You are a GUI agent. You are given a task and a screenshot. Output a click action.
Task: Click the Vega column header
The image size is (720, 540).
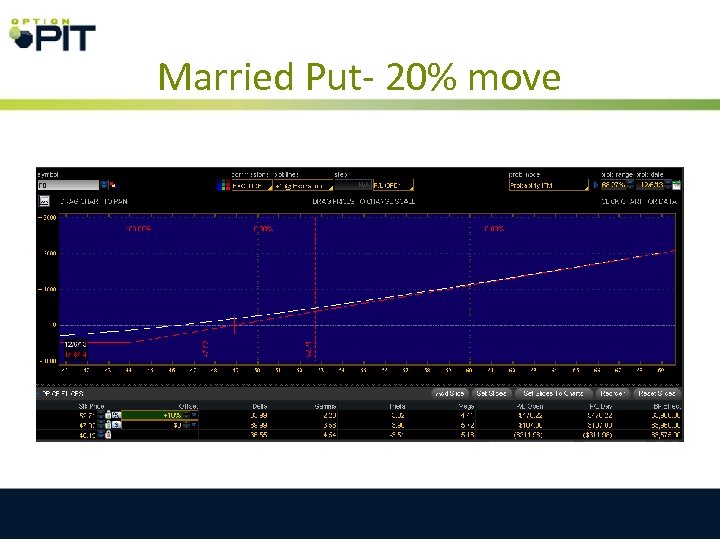pos(466,406)
